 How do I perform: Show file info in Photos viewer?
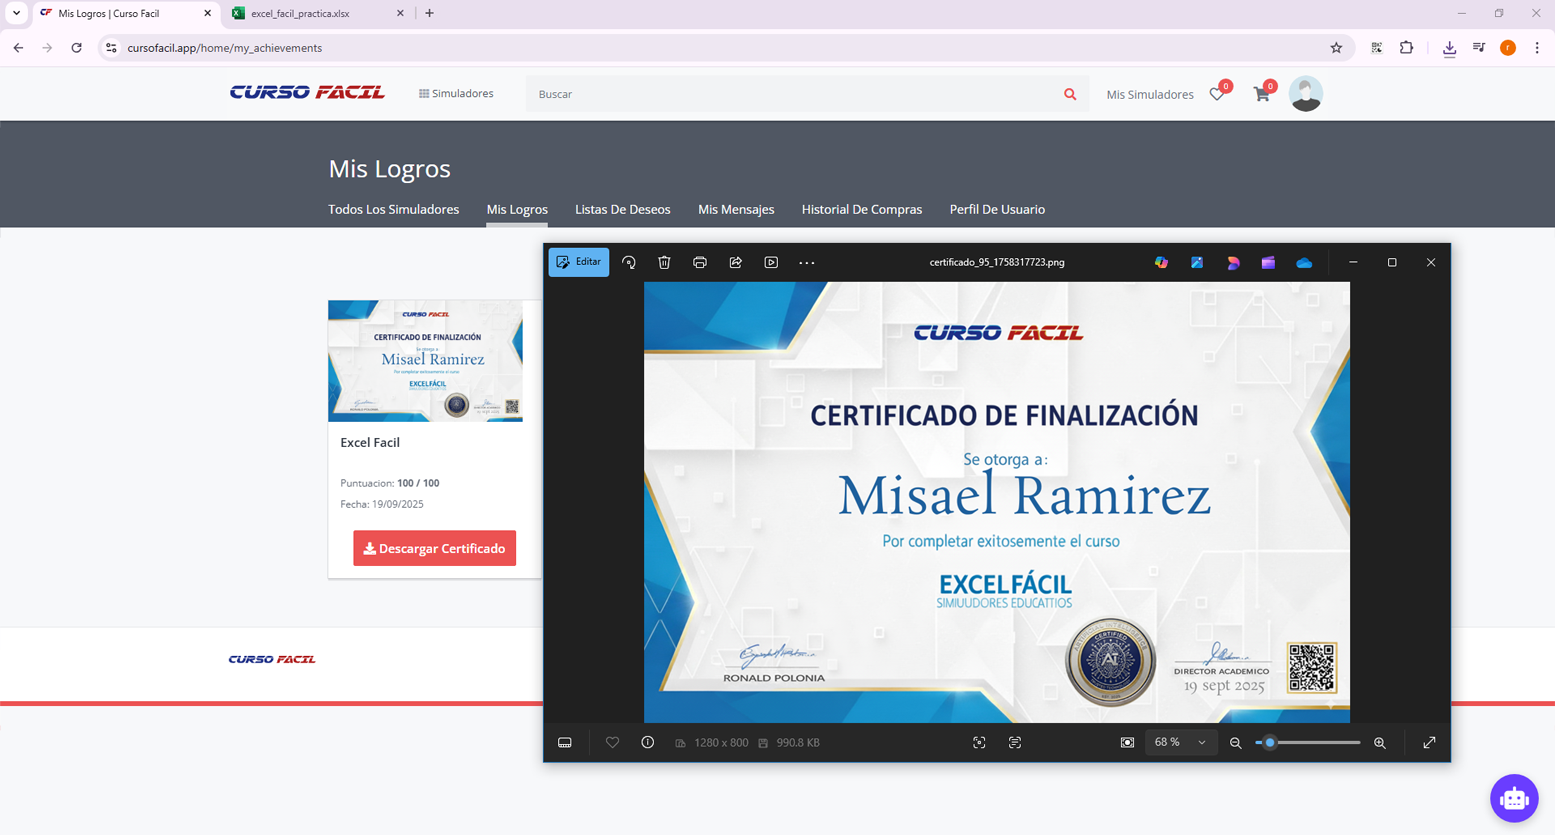pyautogui.click(x=648, y=743)
